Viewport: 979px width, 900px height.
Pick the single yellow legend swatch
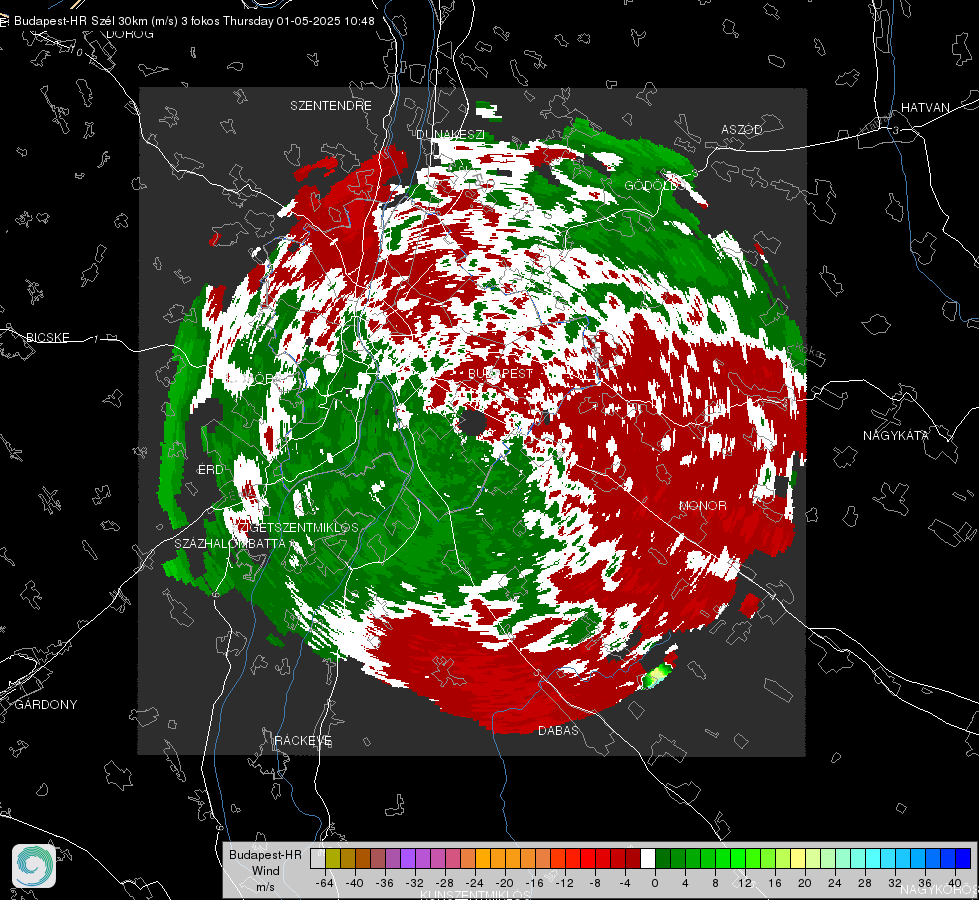click(798, 858)
